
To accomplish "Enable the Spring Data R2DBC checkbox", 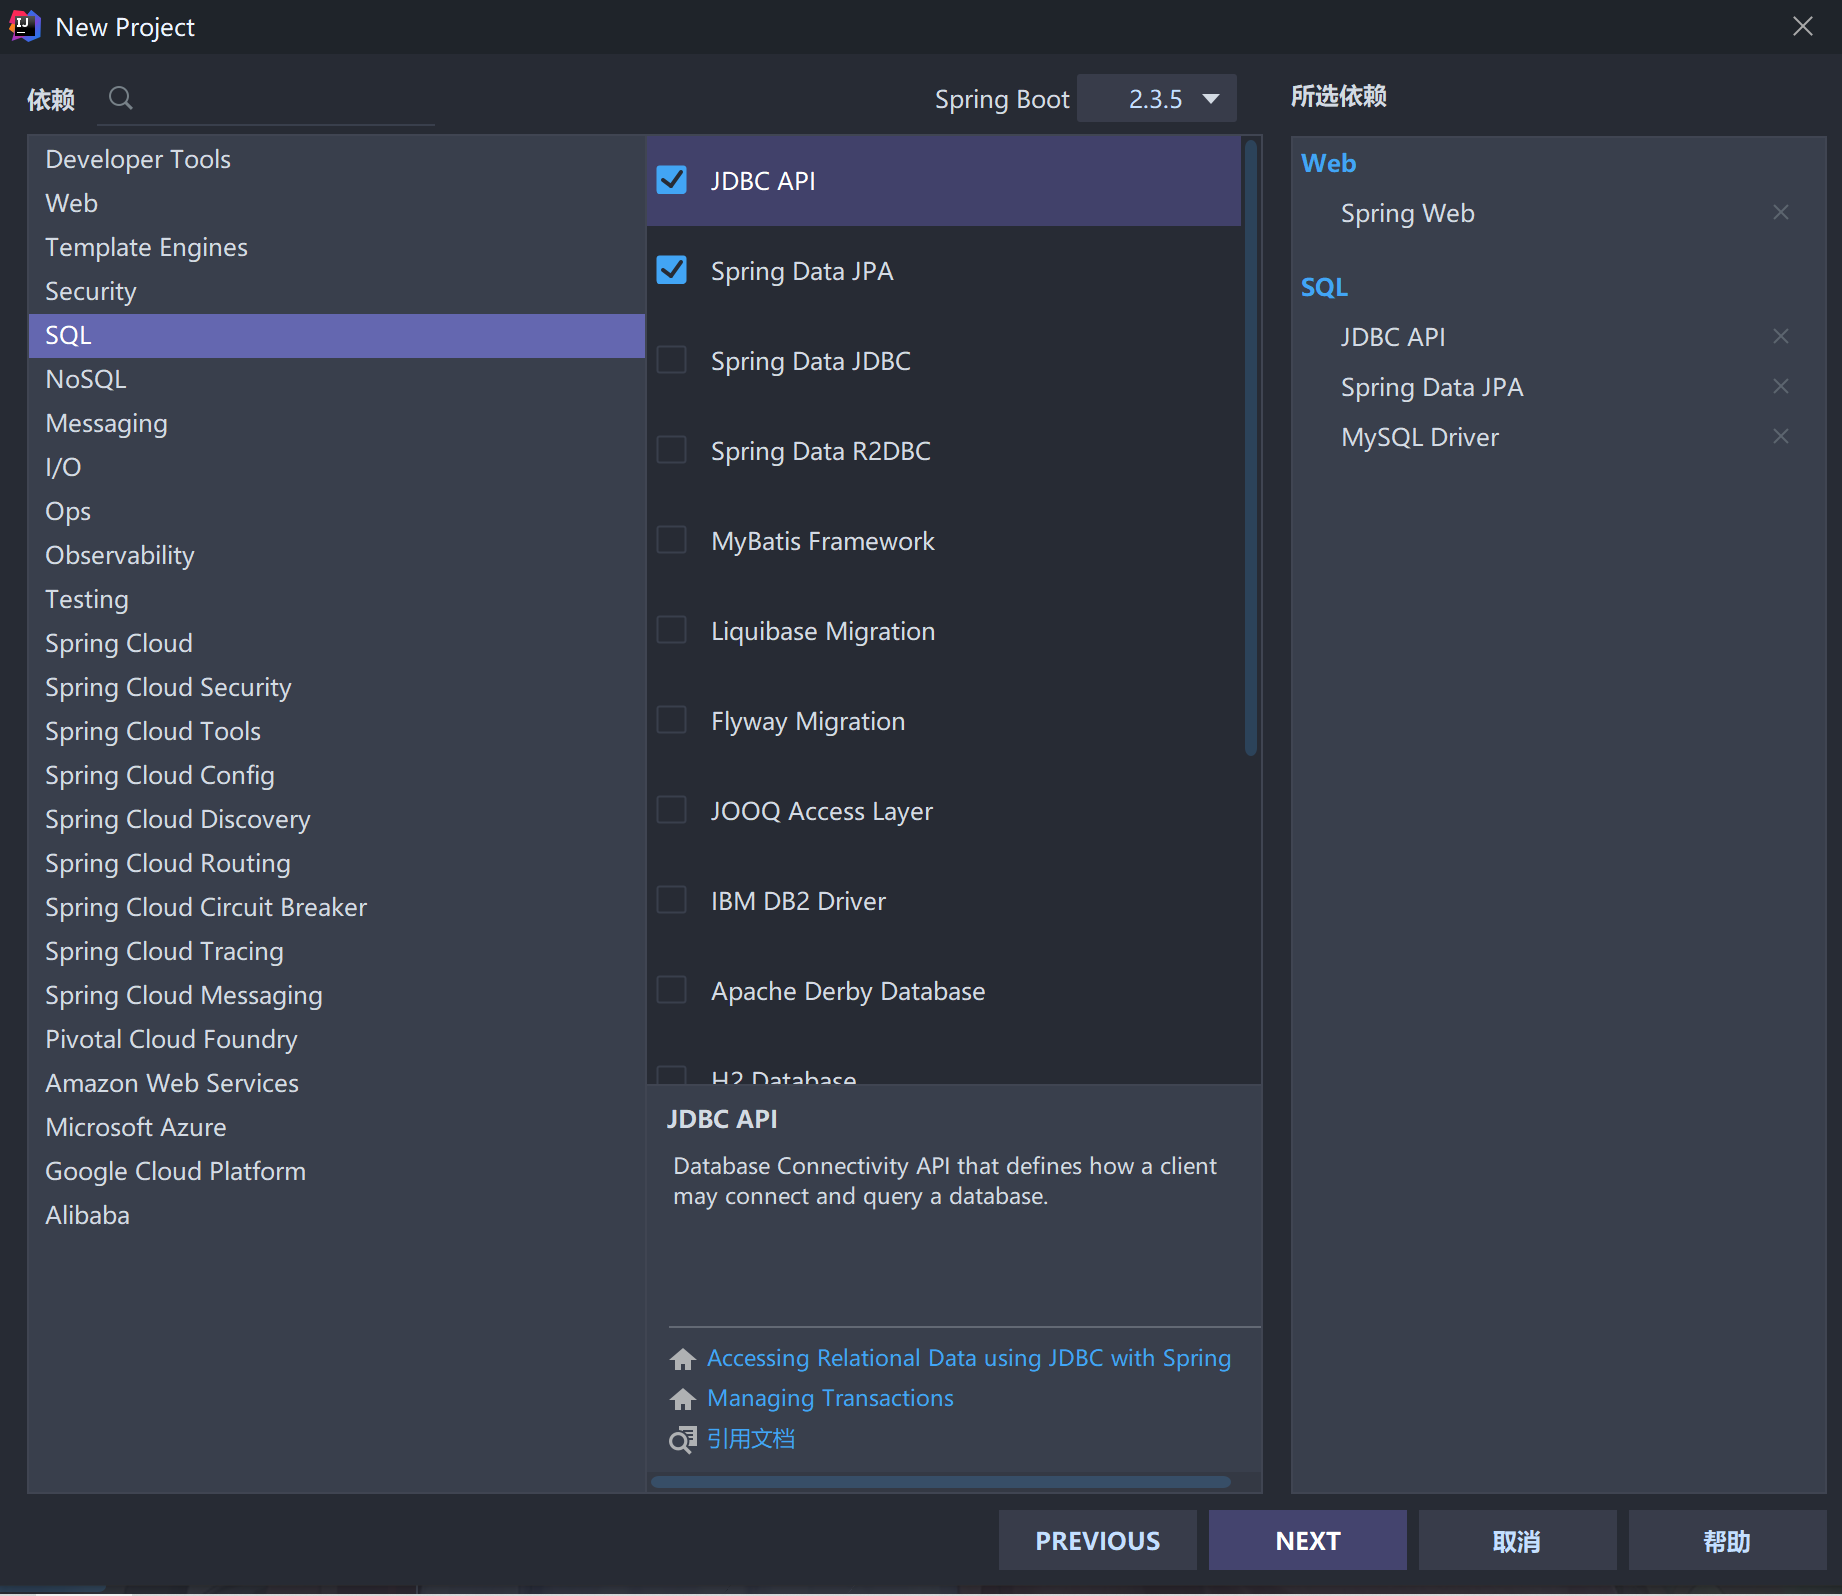I will click(x=672, y=450).
